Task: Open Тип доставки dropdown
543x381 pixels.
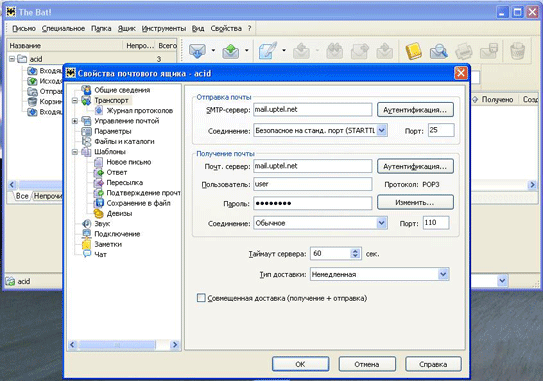Action: pyautogui.click(x=443, y=274)
